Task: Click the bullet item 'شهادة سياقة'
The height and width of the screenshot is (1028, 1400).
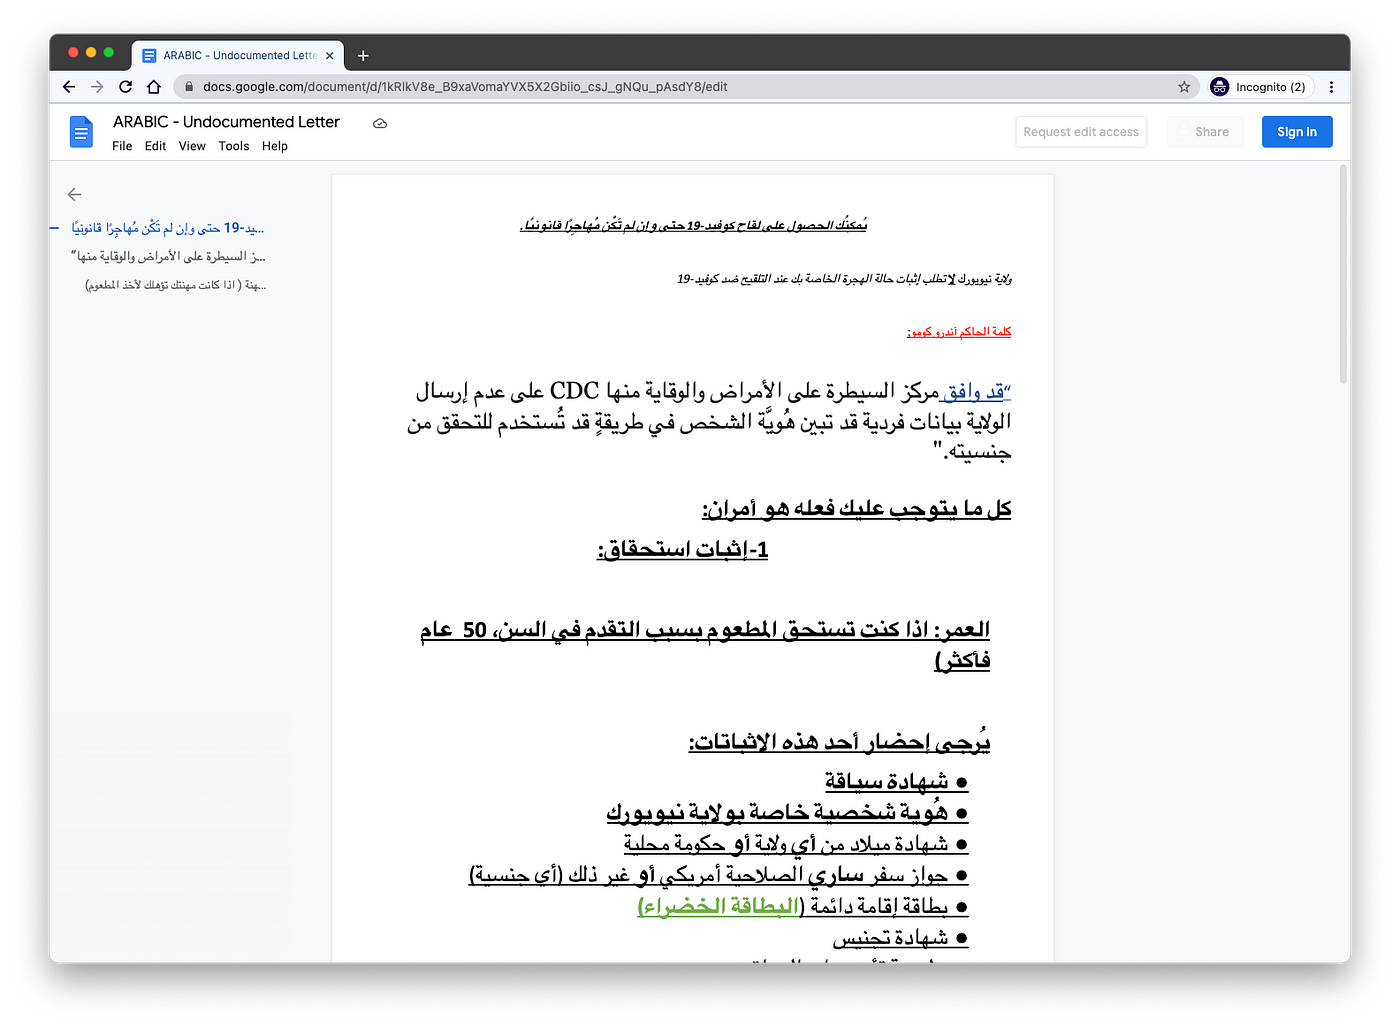Action: click(887, 781)
